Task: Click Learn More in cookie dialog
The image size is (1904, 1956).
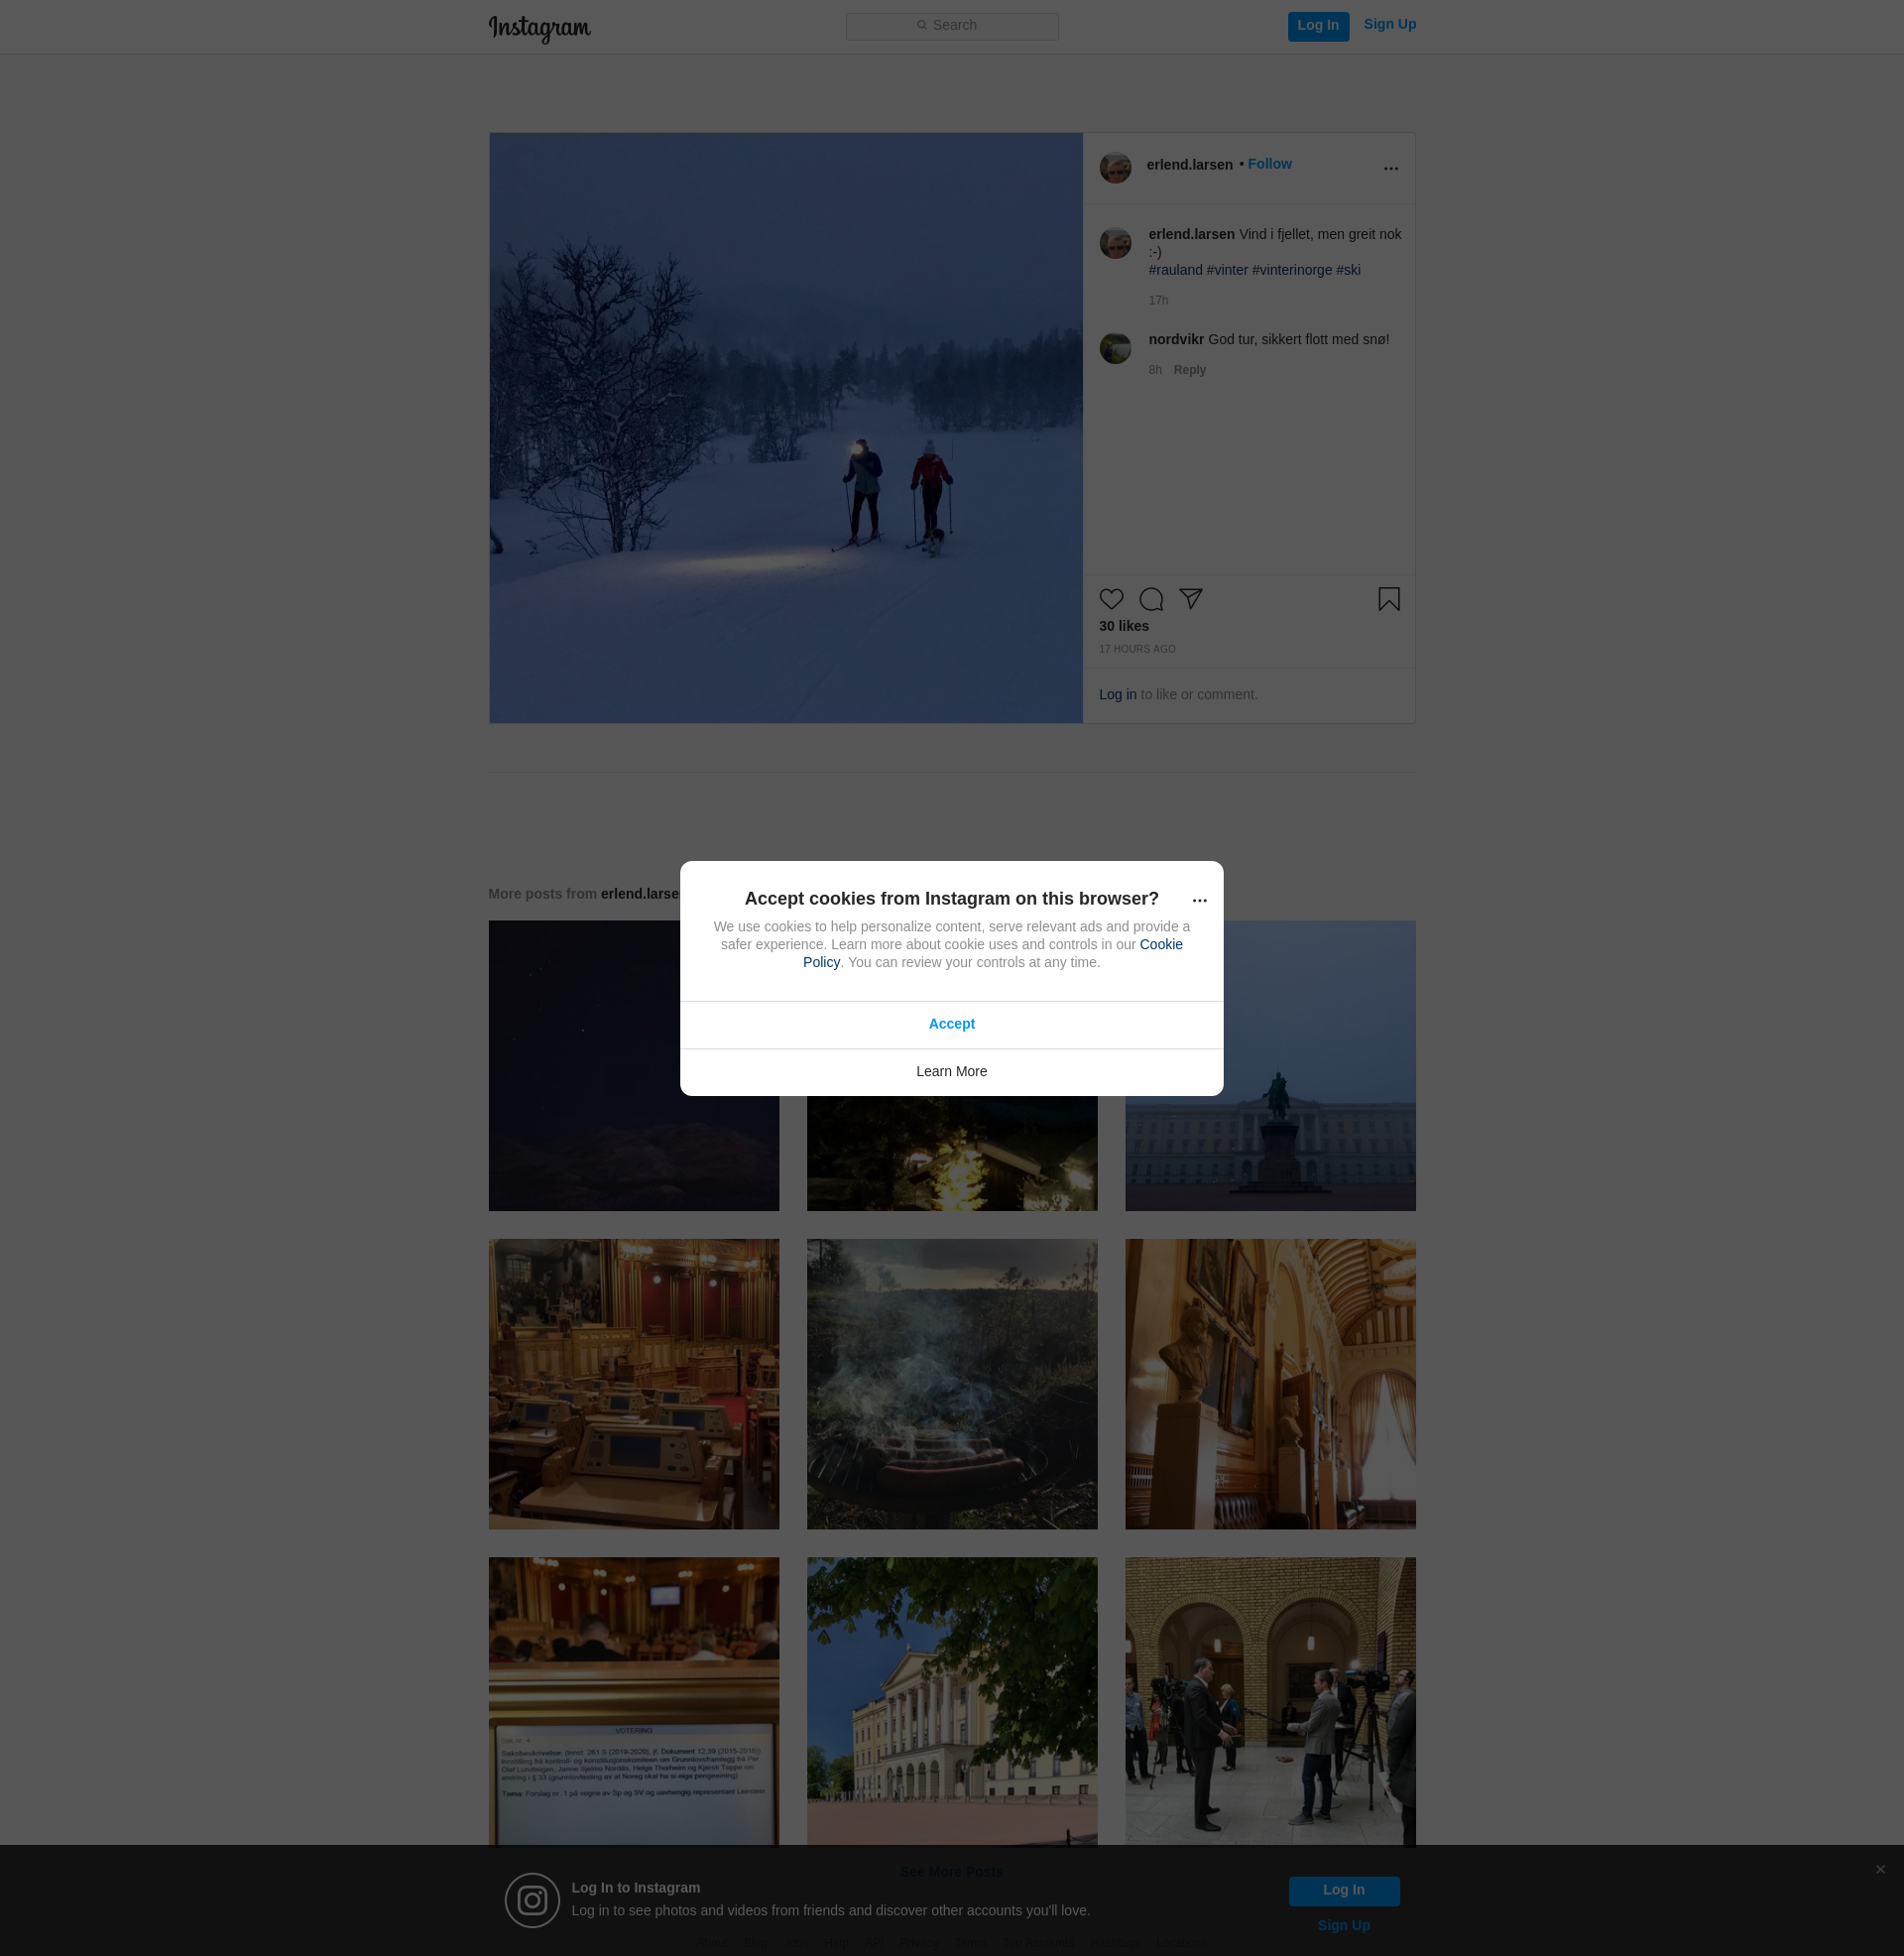Action: pyautogui.click(x=951, y=1071)
